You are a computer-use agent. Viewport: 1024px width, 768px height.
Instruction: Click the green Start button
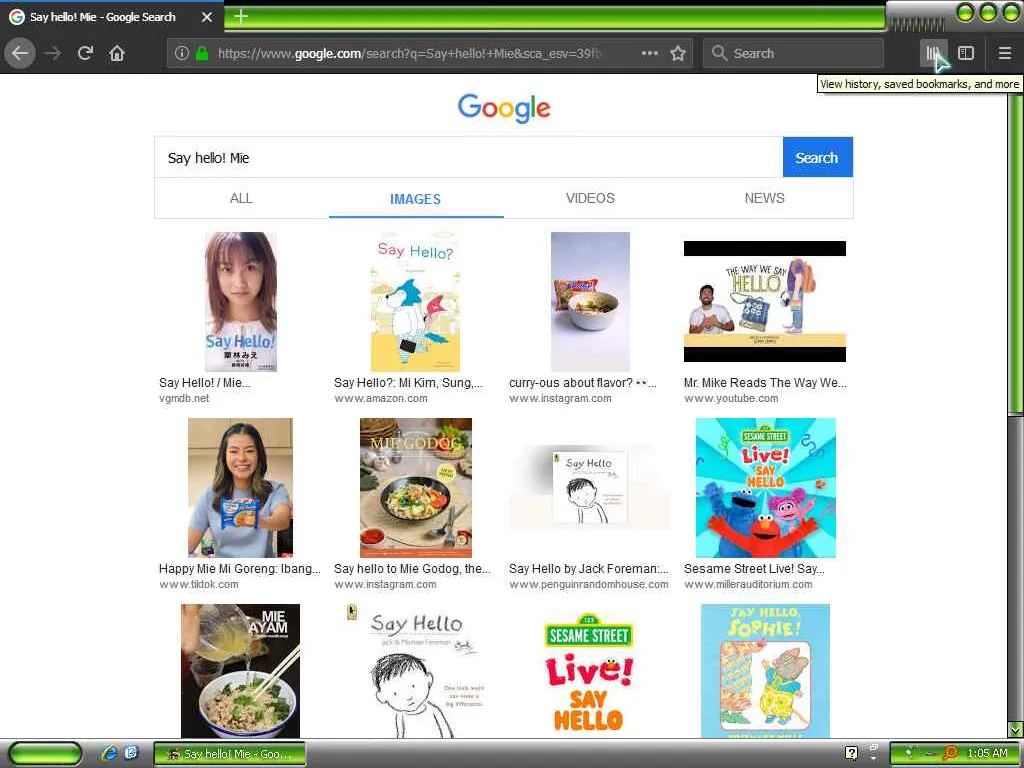pyautogui.click(x=45, y=753)
